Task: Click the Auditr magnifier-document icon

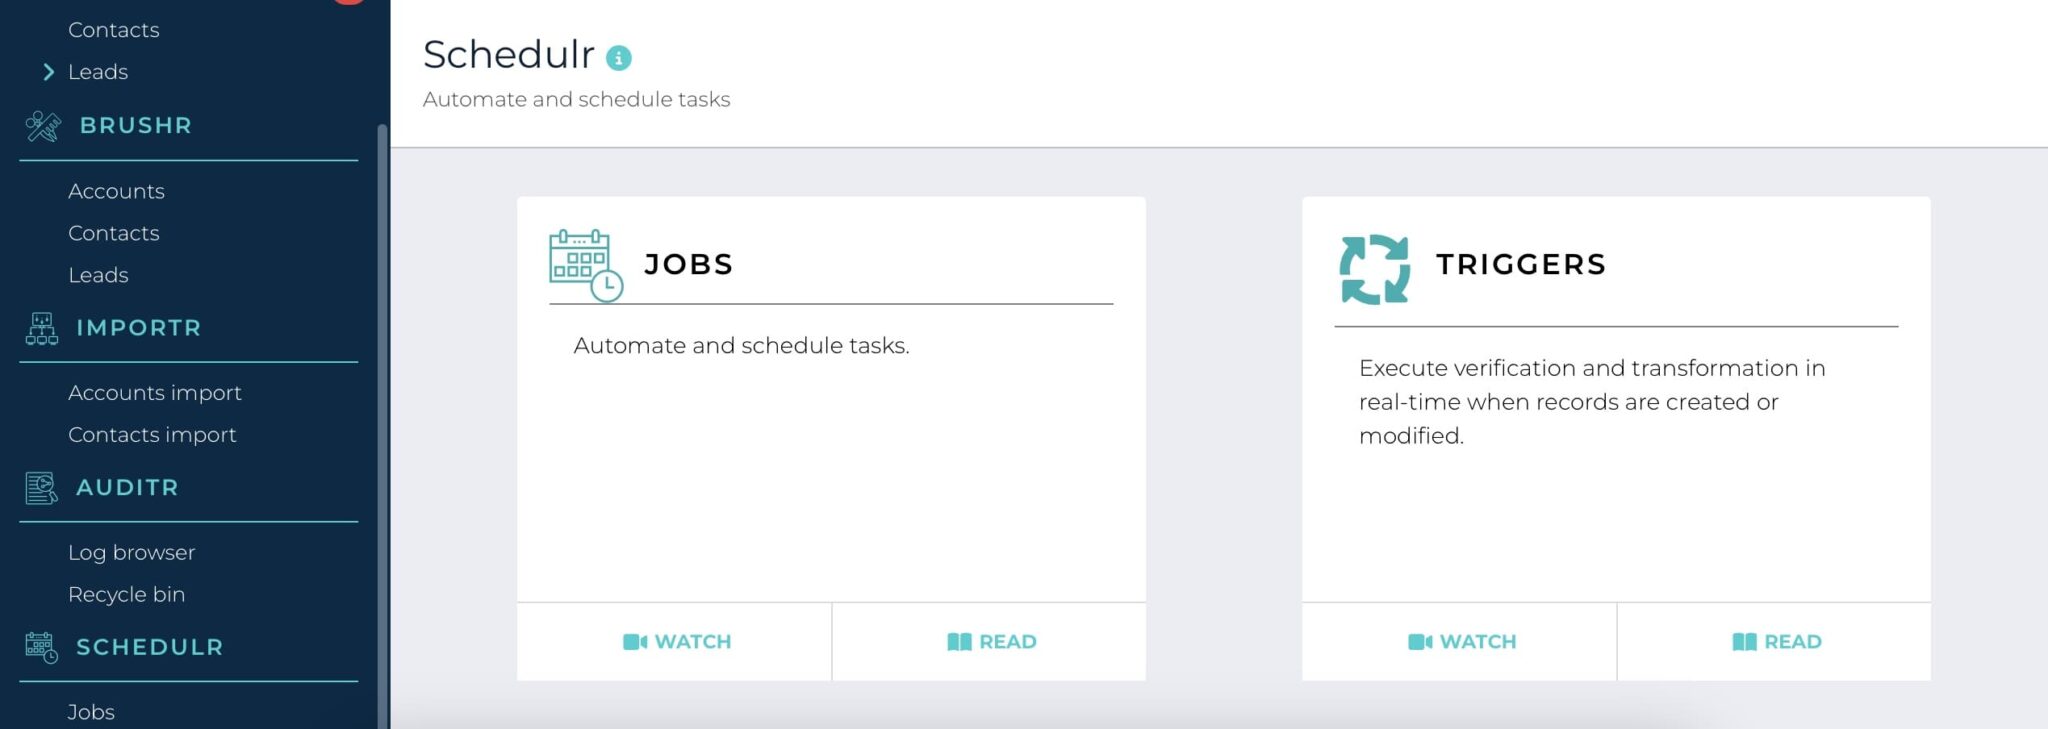Action: tap(39, 487)
